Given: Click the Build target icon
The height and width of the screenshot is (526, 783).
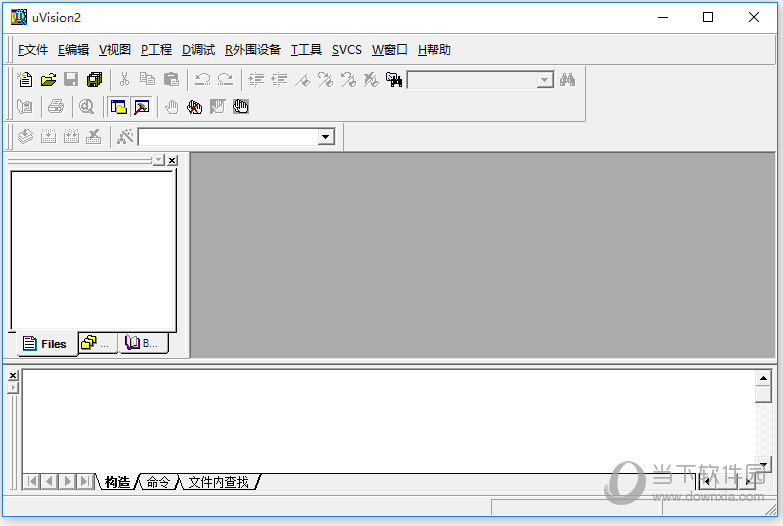Looking at the screenshot, I should coord(48,136).
